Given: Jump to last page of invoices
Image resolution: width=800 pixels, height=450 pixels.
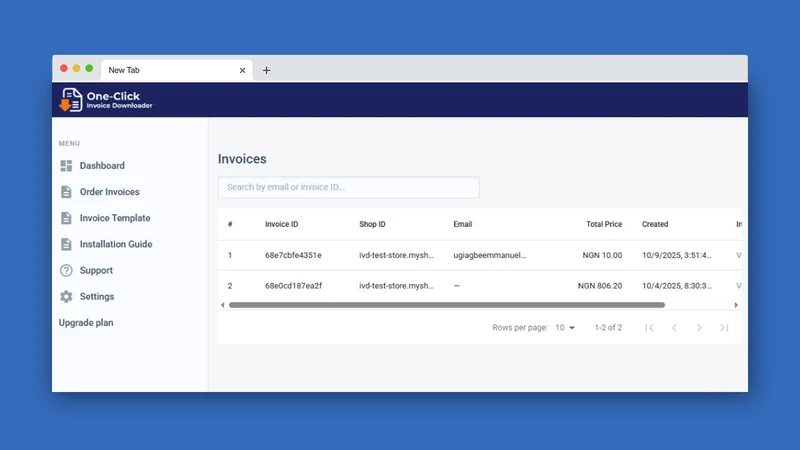Looking at the screenshot, I should pos(724,328).
